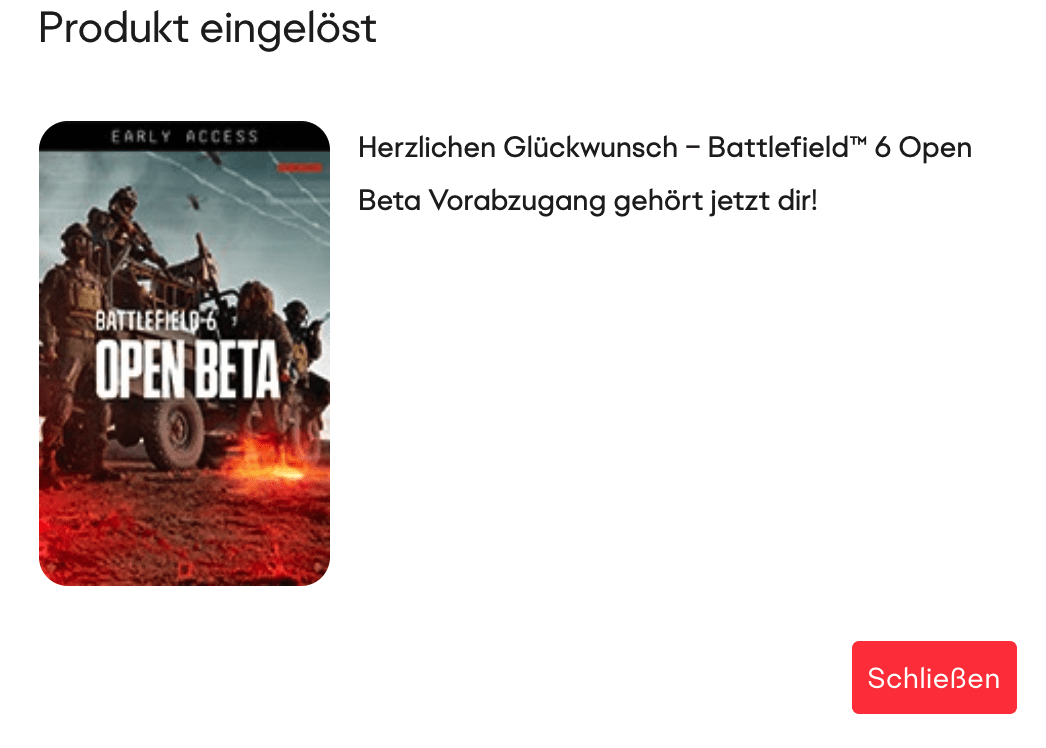Click the small red tag on the cover
The height and width of the screenshot is (748, 1046).
[300, 167]
